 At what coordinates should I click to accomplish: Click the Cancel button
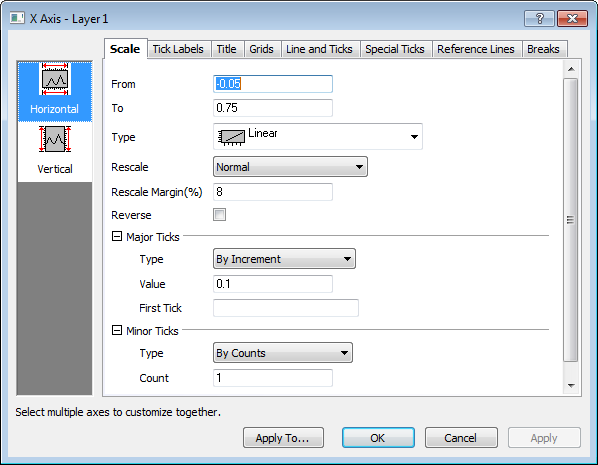[x=461, y=438]
